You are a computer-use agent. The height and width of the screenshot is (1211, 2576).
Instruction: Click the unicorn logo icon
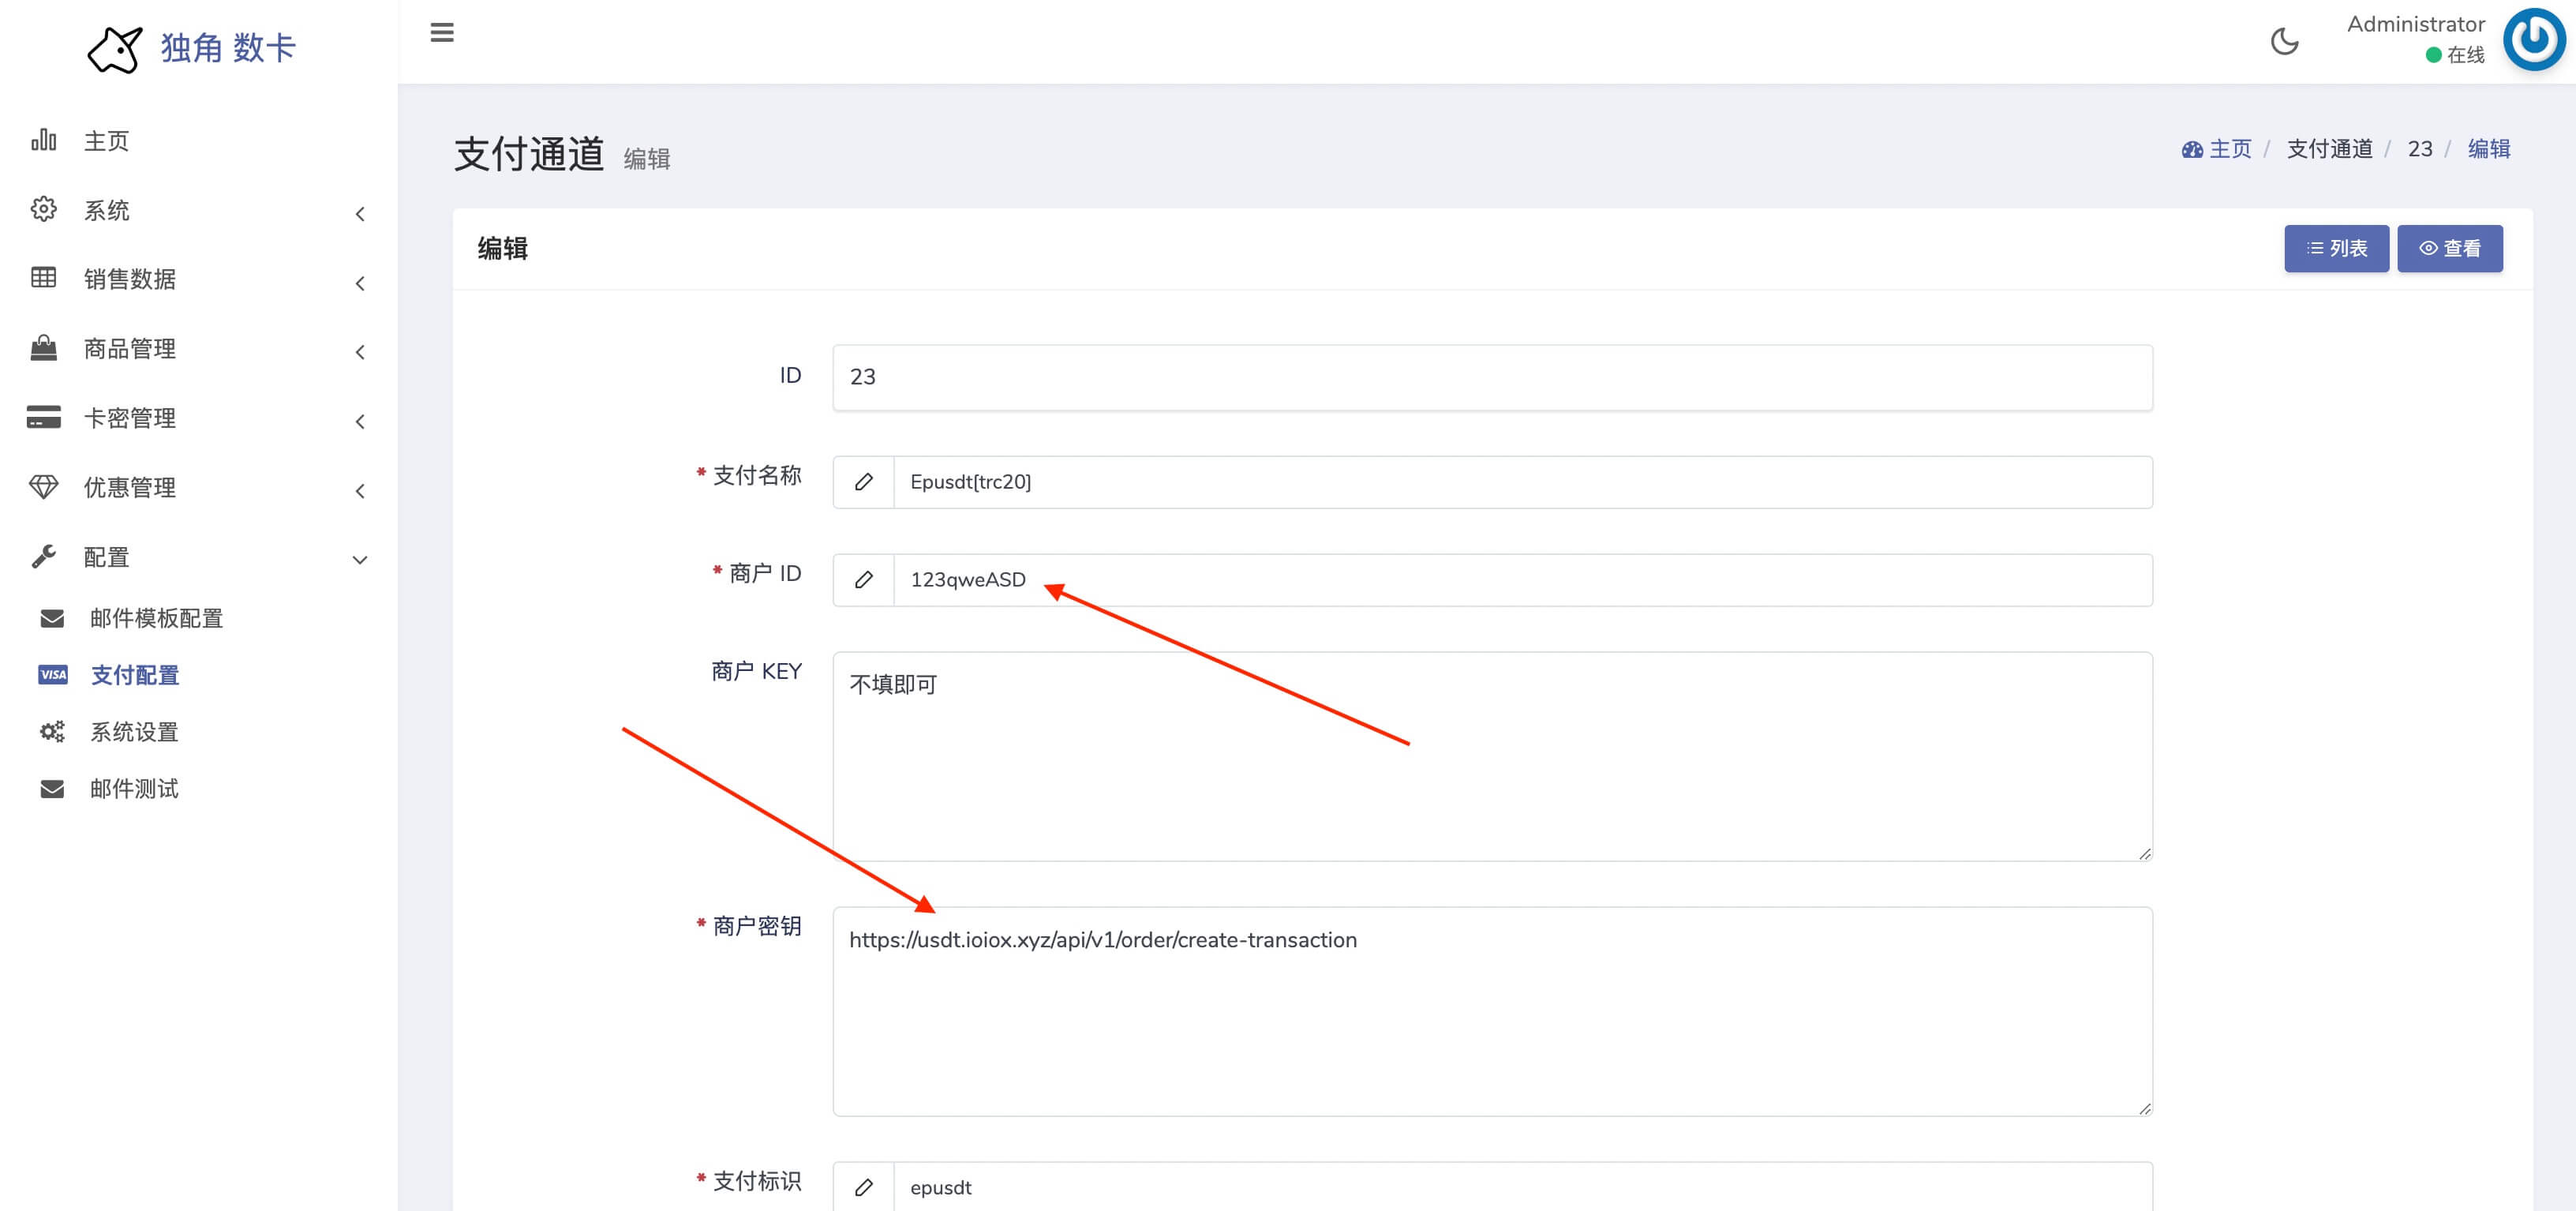click(x=114, y=49)
